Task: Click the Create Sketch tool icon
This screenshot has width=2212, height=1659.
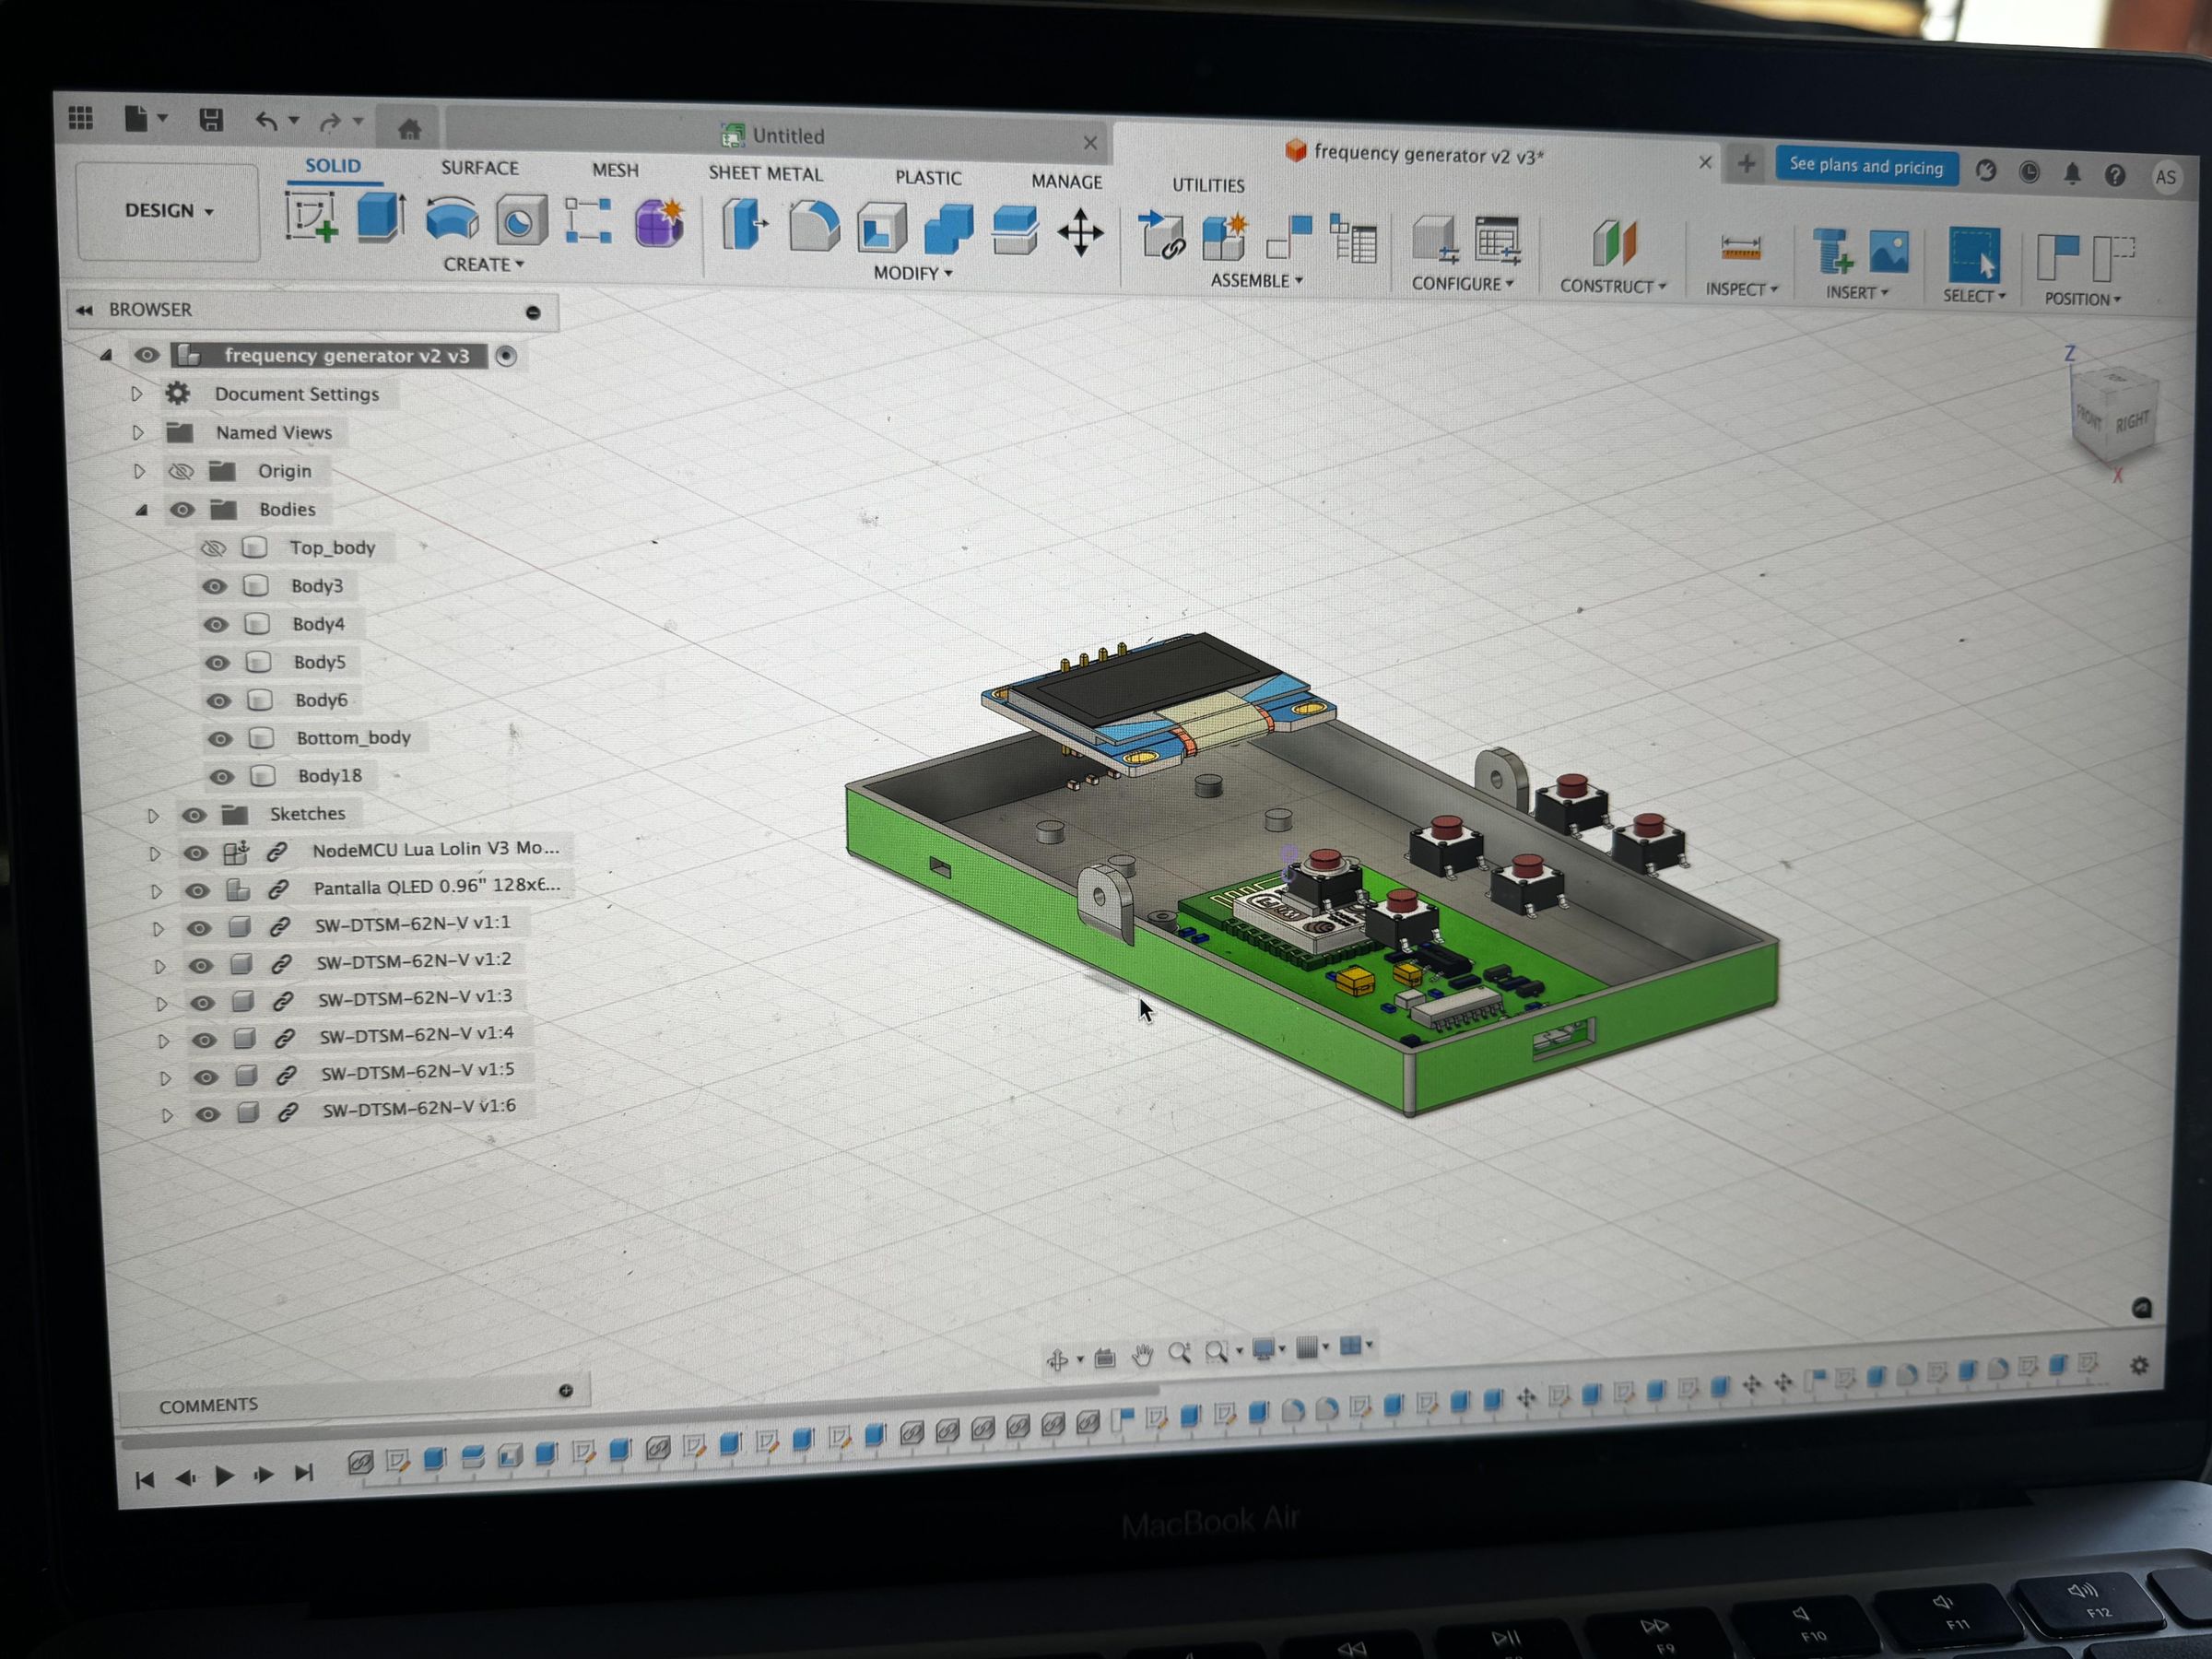Action: pos(310,217)
